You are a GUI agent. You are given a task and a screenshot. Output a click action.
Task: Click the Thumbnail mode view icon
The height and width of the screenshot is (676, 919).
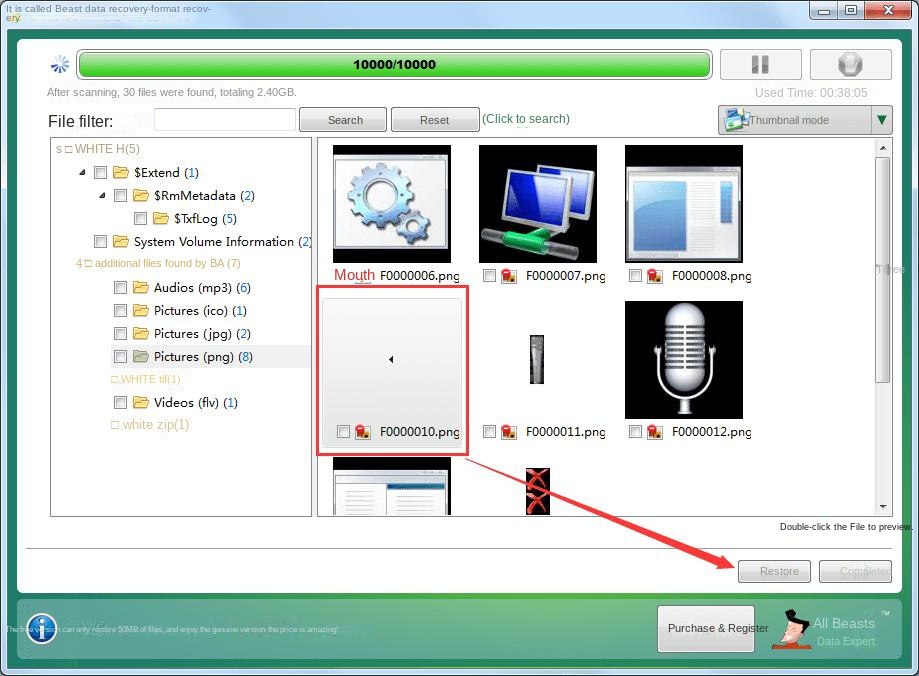point(737,119)
